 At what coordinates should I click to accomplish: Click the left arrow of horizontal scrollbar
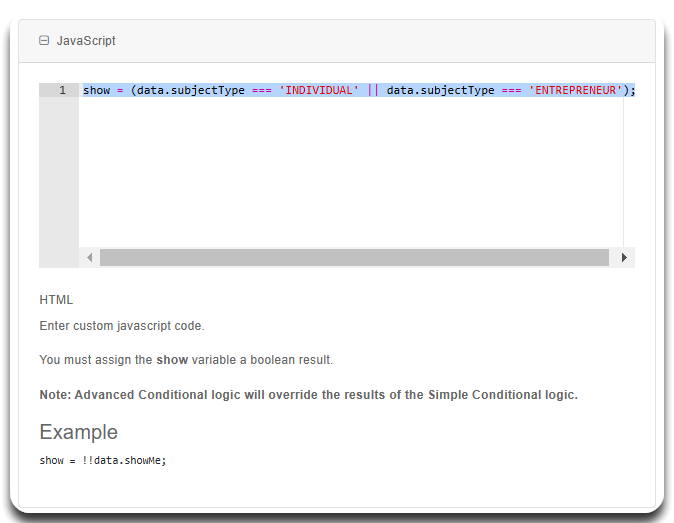[x=89, y=257]
